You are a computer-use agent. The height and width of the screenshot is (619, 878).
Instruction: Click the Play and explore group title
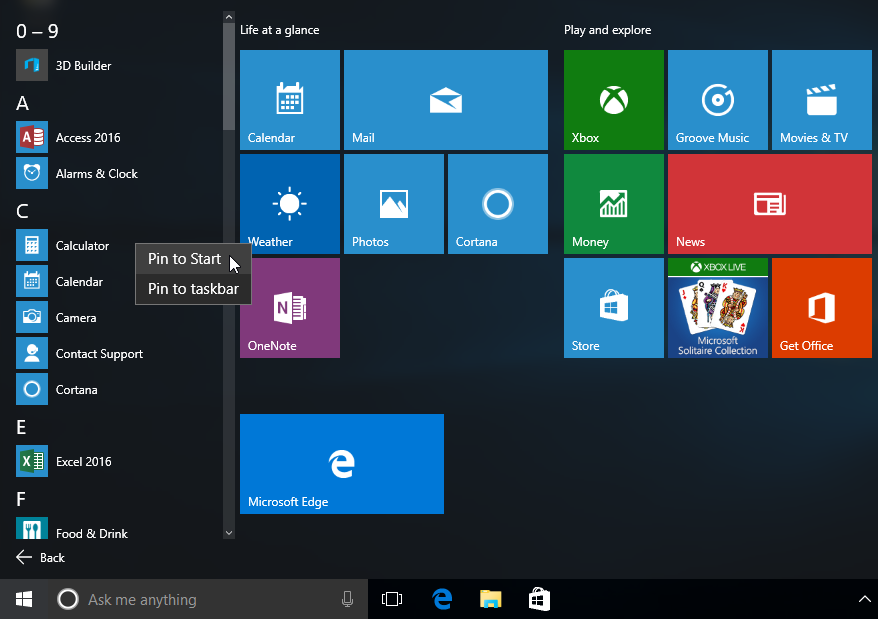coord(608,30)
